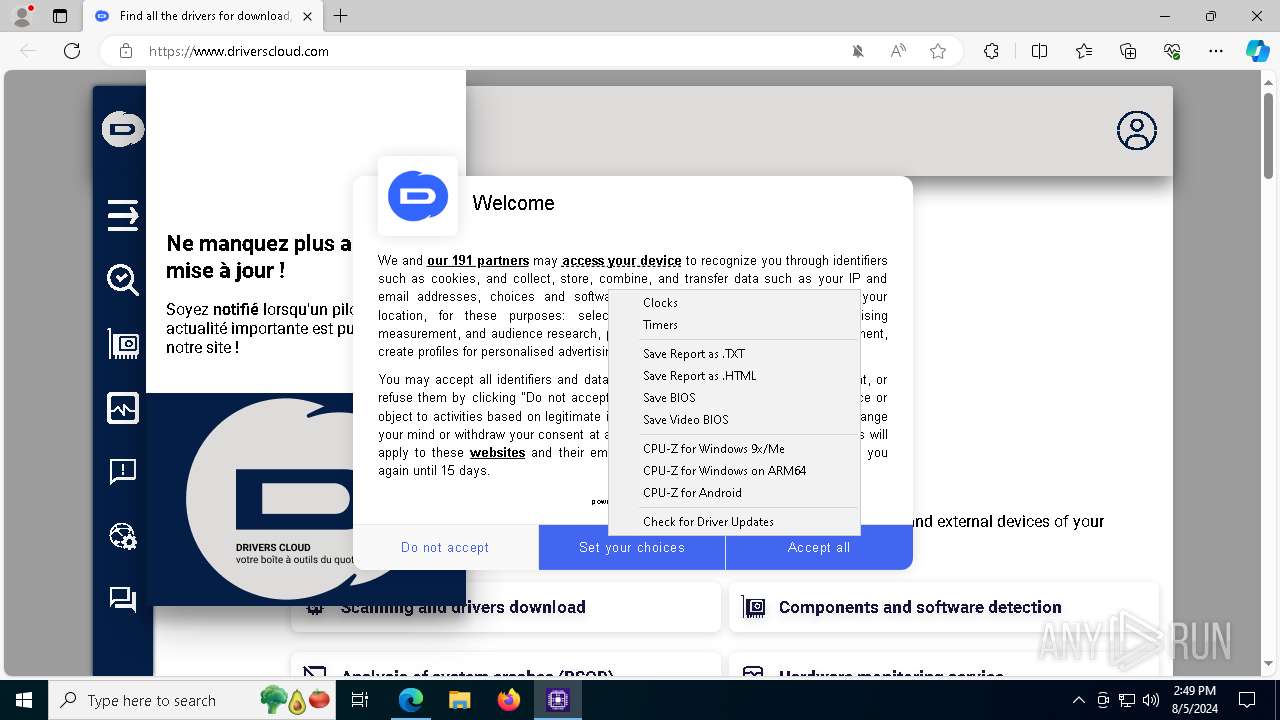Open the globe settings sidebar icon
Viewport: 1280px width, 720px height.
tap(123, 536)
